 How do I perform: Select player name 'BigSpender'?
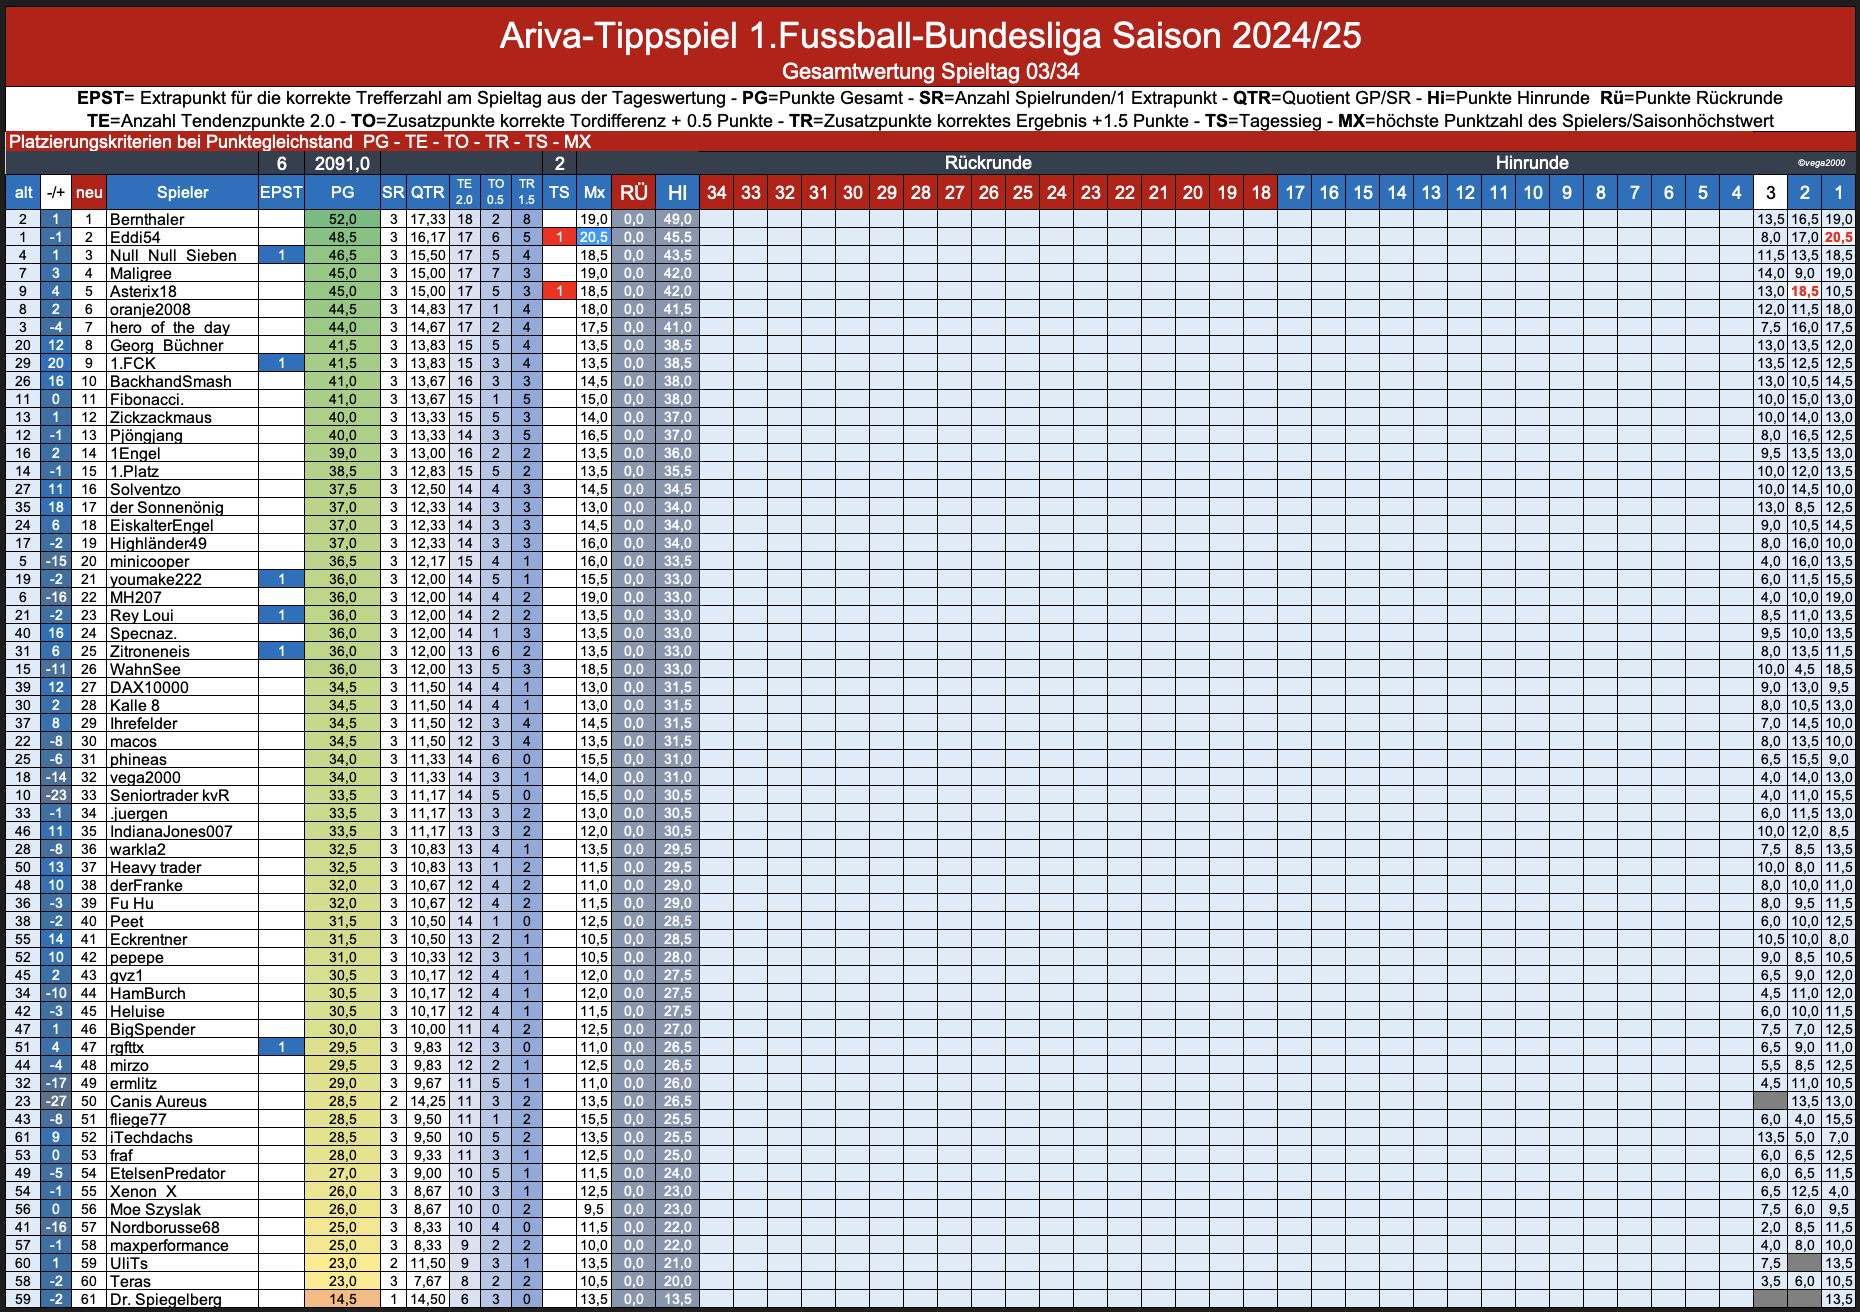pyautogui.click(x=153, y=1029)
